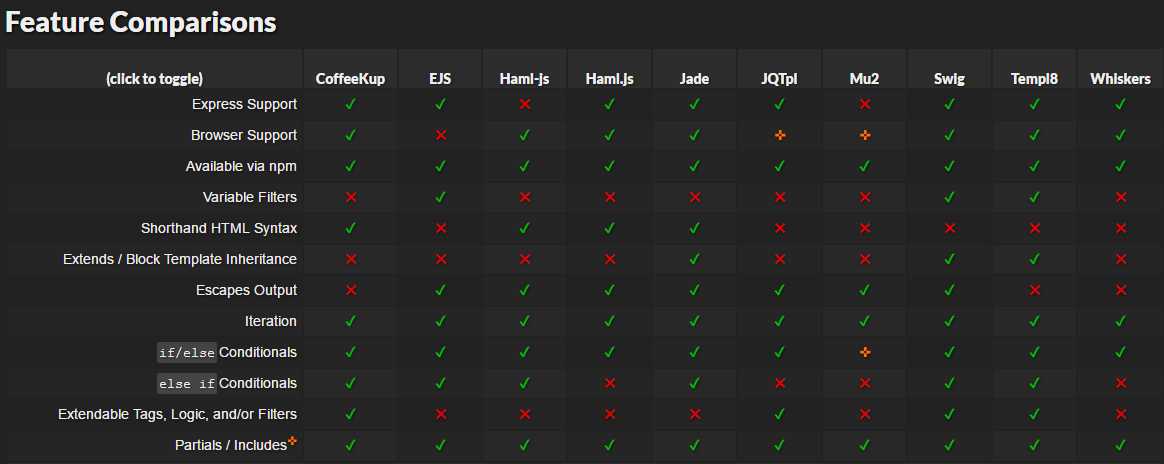Toggle the else if Conditionals row label

click(x=226, y=383)
